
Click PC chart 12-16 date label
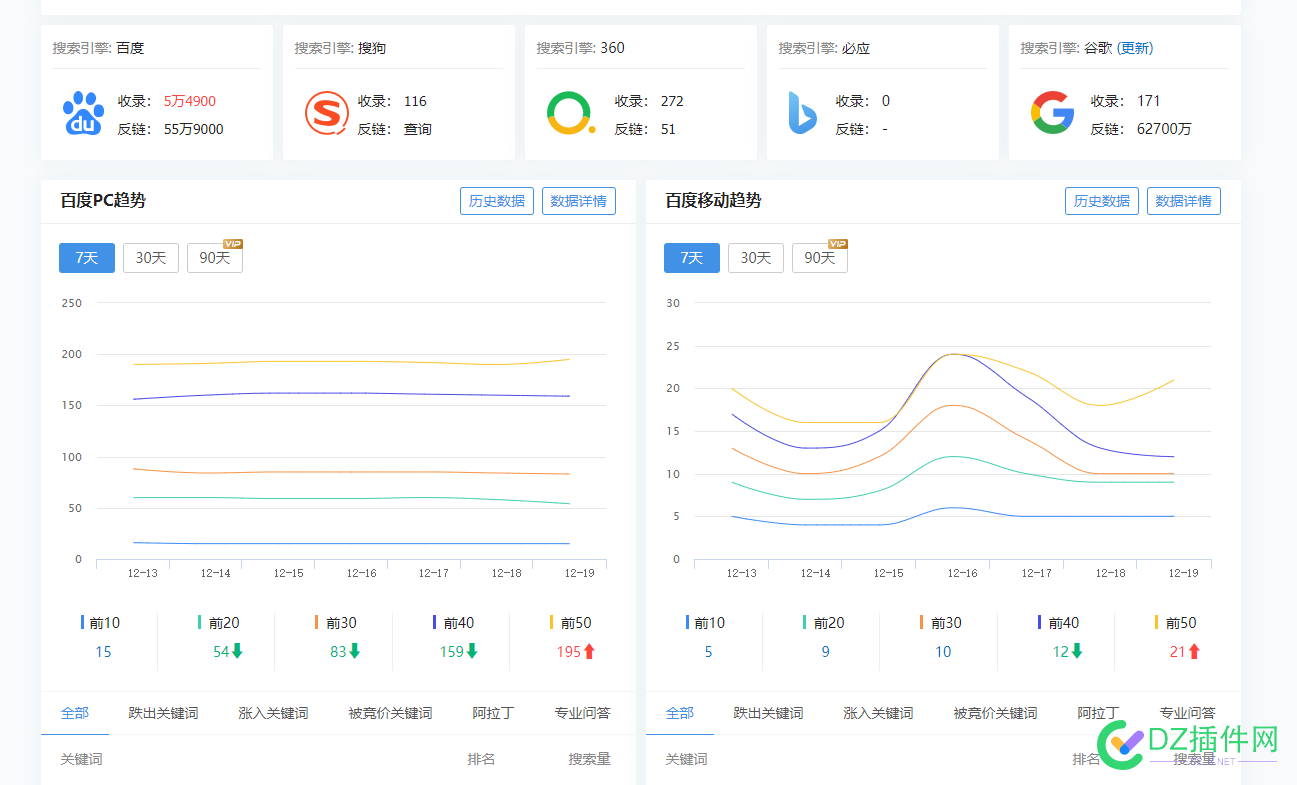point(361,573)
